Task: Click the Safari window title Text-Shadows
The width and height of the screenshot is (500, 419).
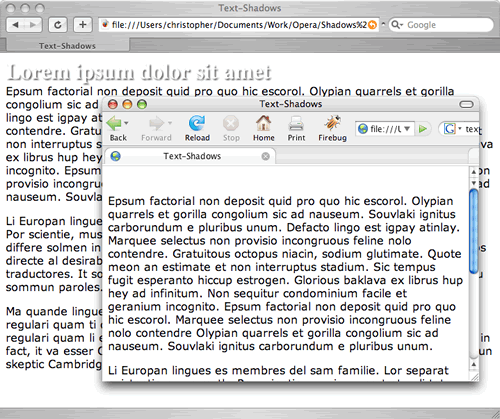Action: (x=250, y=8)
